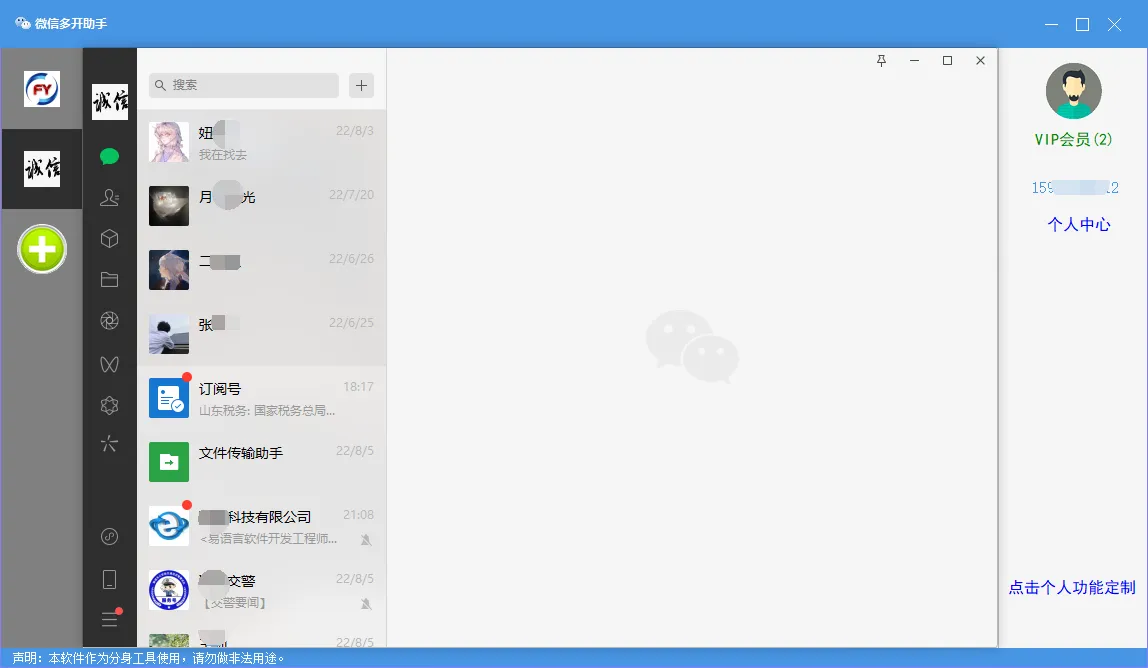The image size is (1148, 668).
Task: Click the green plus to add new WeChat instance
Action: [41, 248]
